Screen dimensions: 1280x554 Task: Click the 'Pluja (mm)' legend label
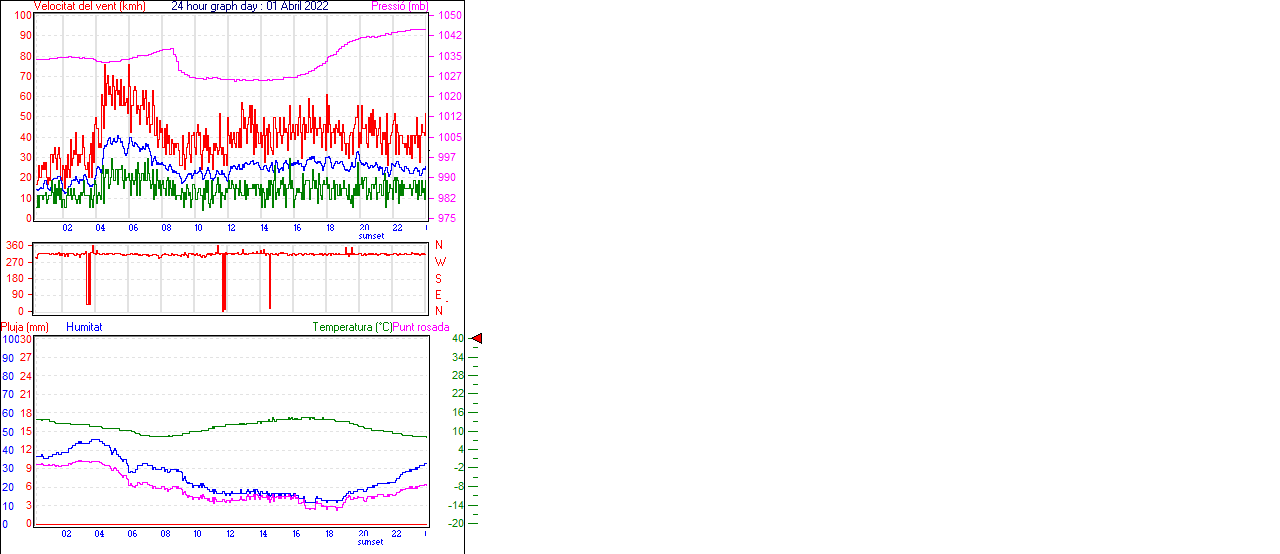point(25,327)
